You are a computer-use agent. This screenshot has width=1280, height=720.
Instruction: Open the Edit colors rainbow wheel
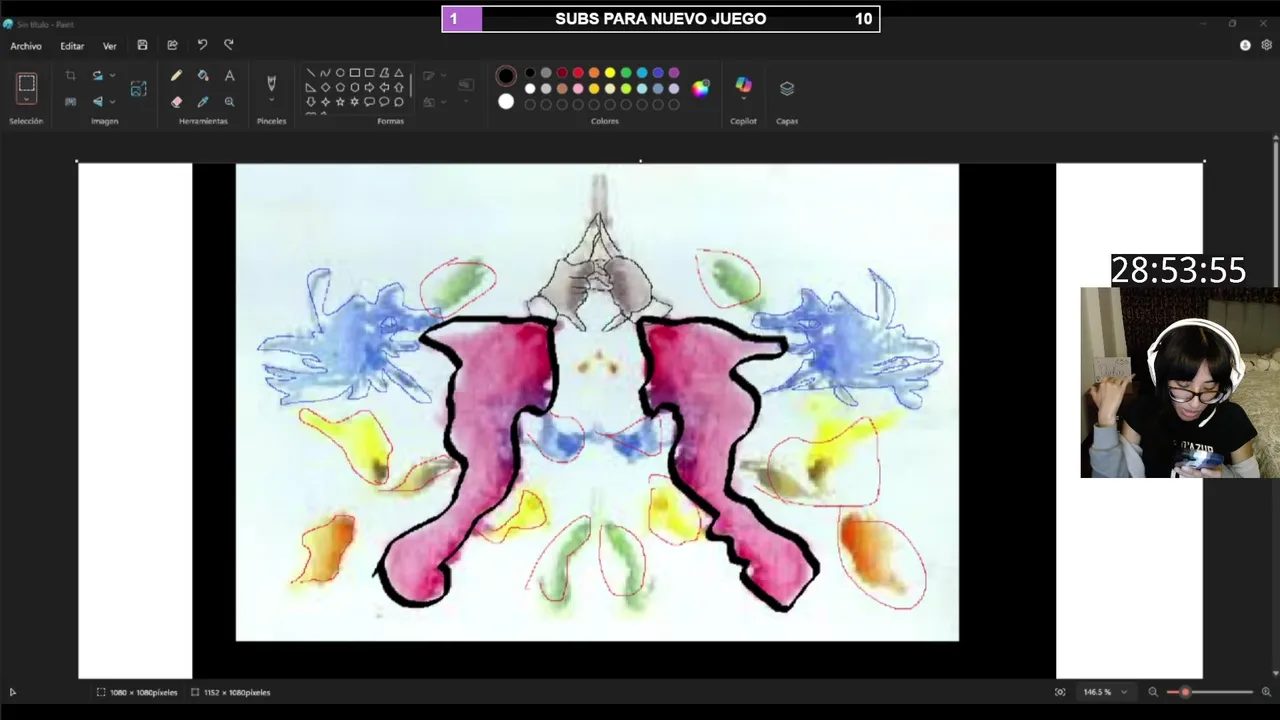click(700, 88)
